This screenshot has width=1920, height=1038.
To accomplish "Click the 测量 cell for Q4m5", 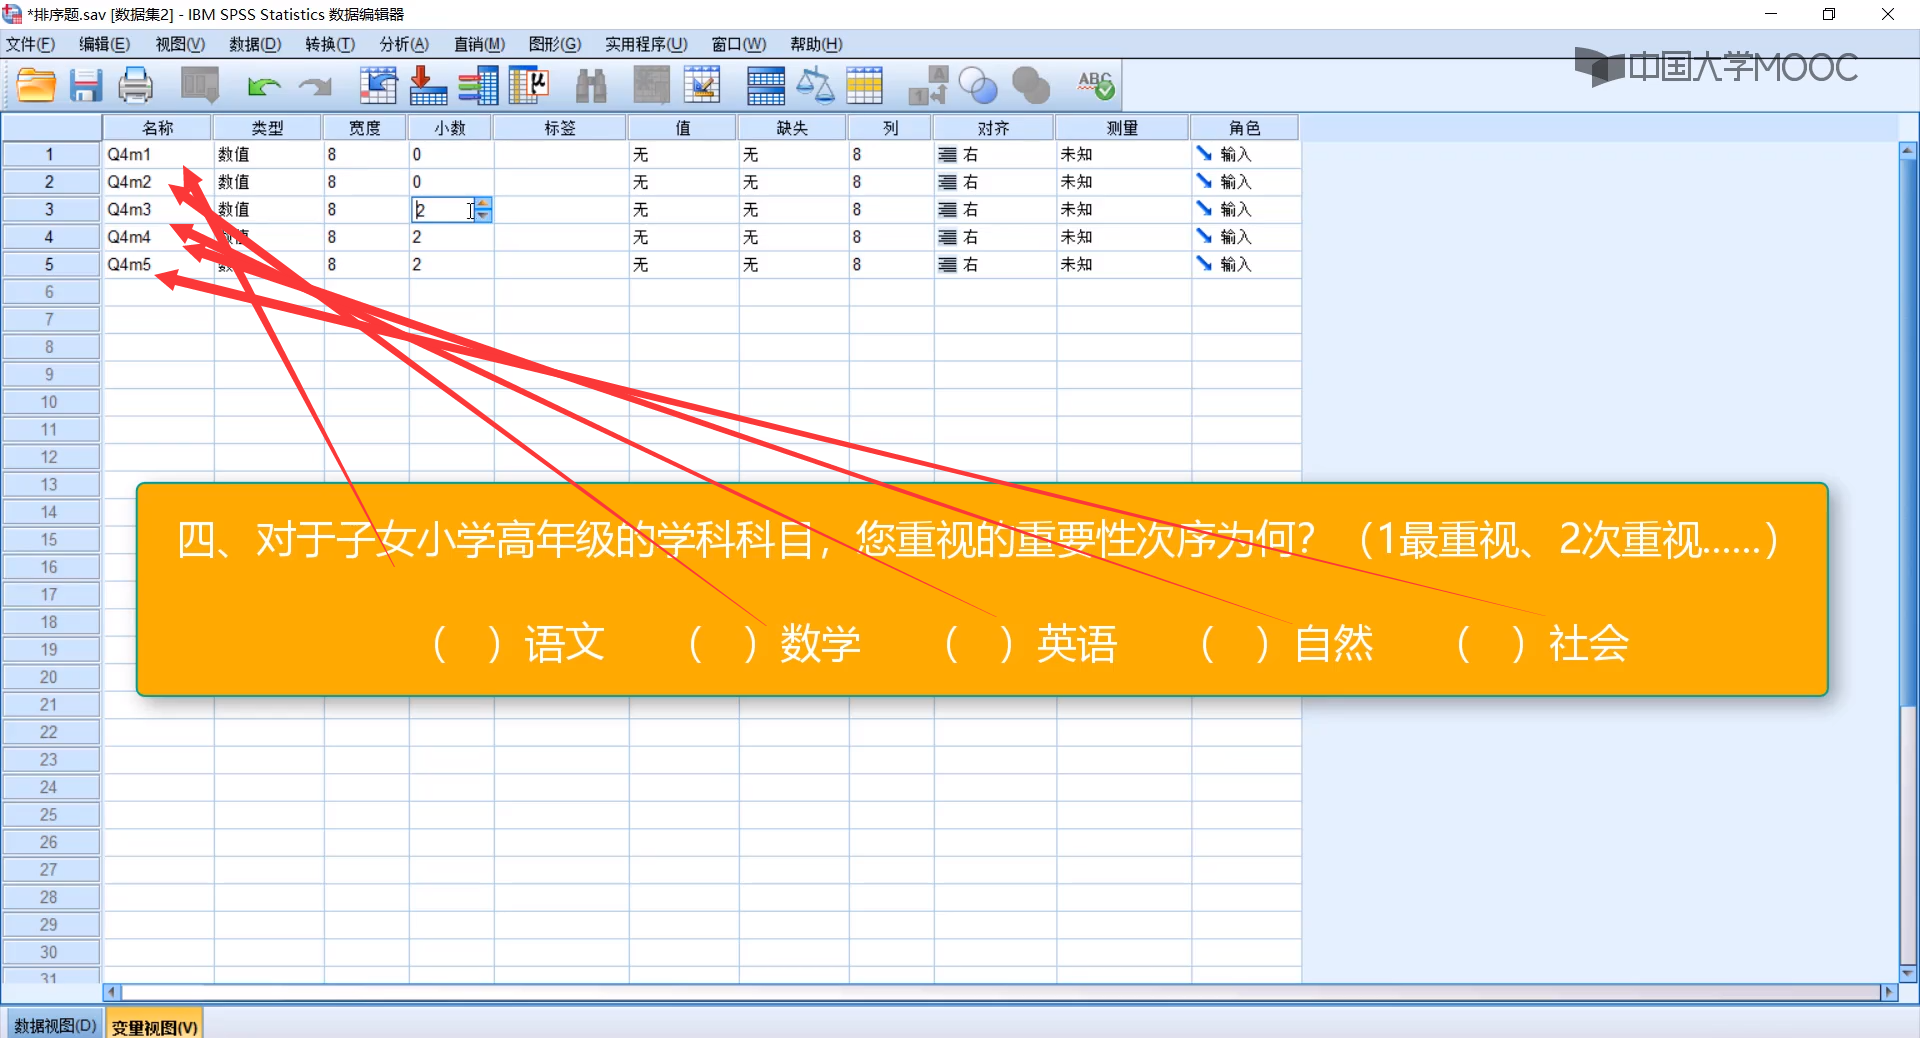I will tap(1123, 264).
